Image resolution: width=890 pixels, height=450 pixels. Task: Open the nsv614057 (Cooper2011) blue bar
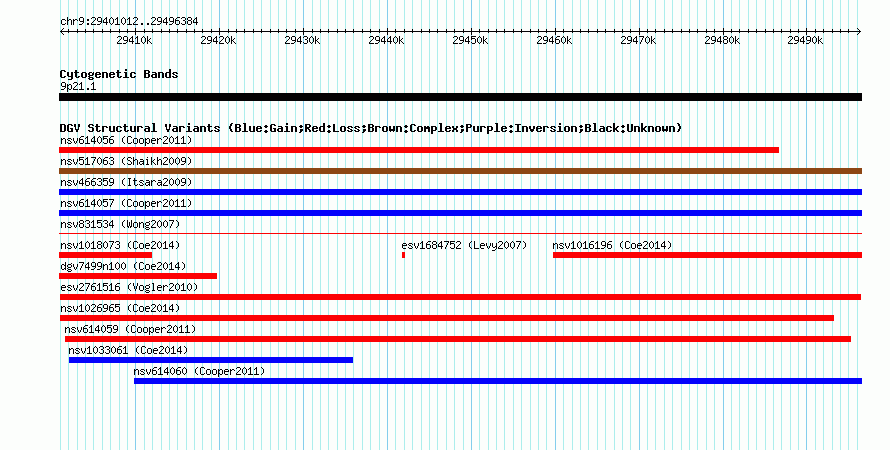[x=460, y=213]
